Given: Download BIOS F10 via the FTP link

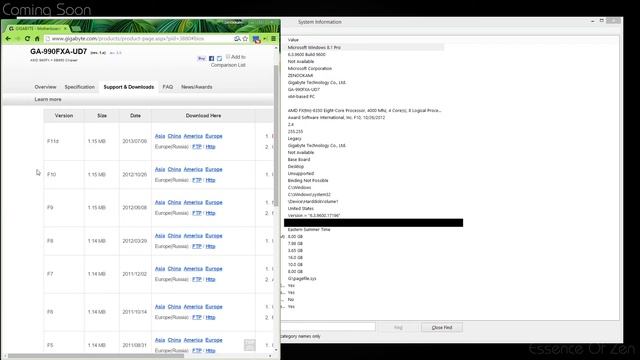Looking at the screenshot, I should [x=197, y=180].
